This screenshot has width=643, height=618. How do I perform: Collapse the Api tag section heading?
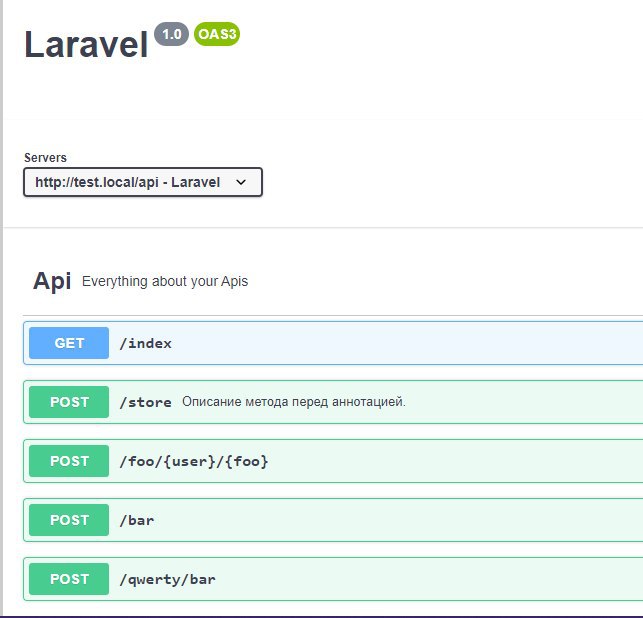point(52,281)
